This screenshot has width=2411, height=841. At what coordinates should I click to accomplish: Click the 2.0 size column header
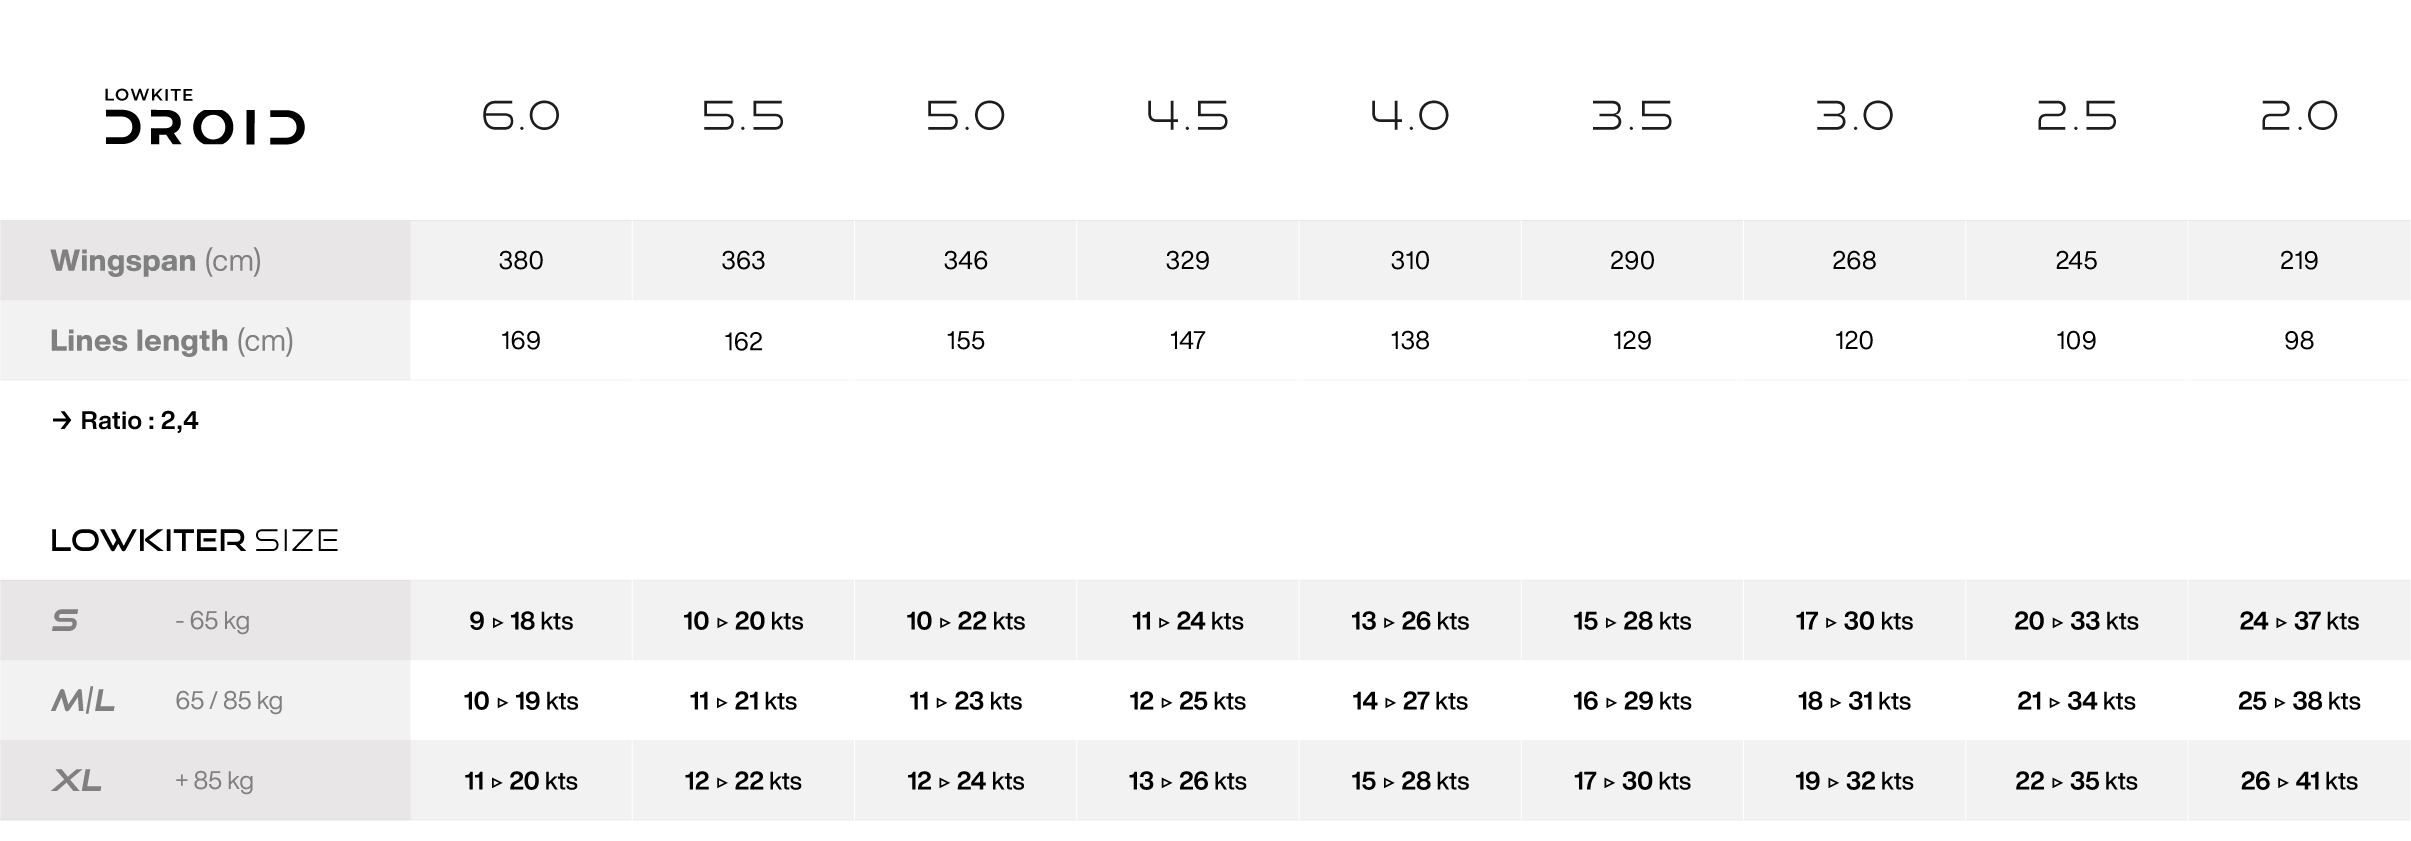(x=2298, y=116)
